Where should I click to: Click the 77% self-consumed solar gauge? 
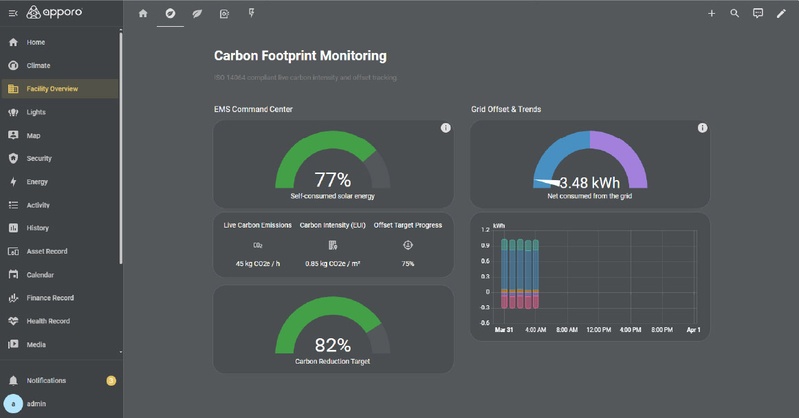(333, 160)
